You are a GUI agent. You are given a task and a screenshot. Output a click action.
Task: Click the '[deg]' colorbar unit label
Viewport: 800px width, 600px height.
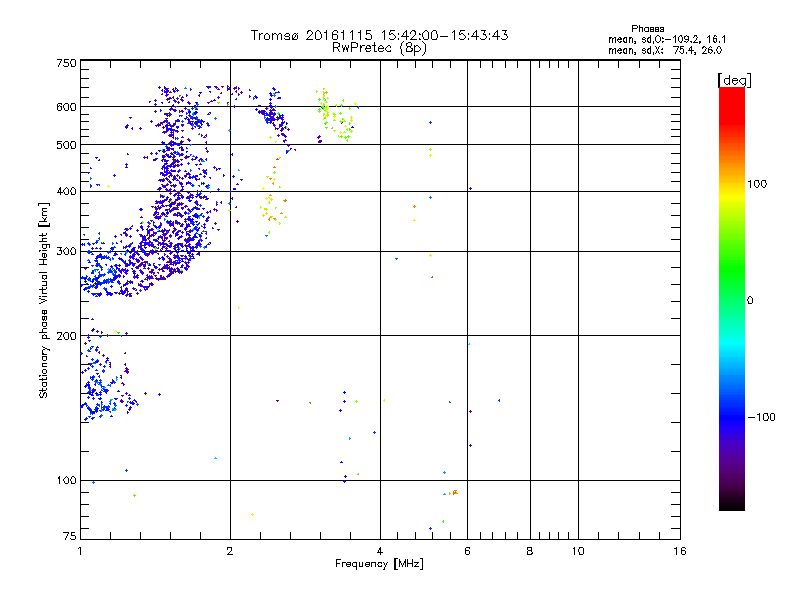[734, 80]
